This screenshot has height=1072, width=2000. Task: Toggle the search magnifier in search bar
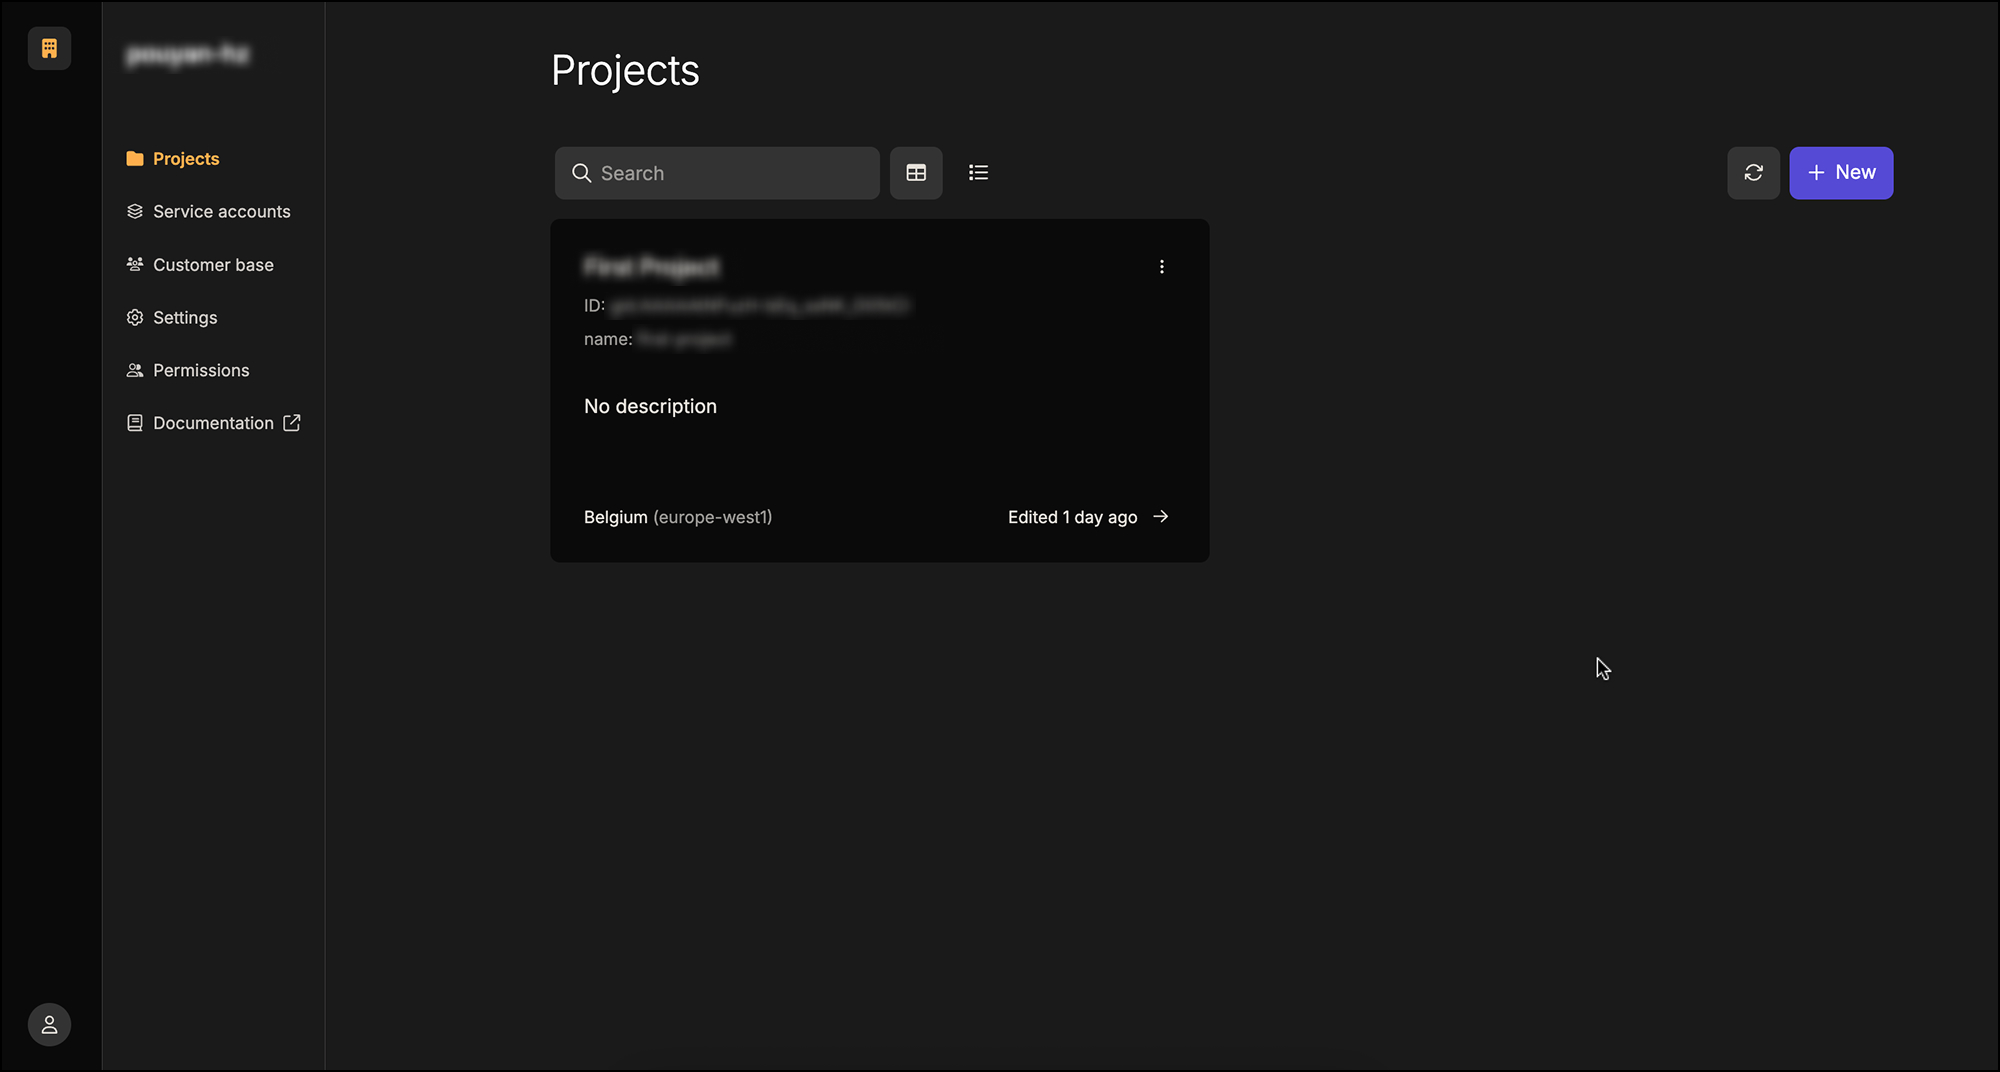point(581,172)
